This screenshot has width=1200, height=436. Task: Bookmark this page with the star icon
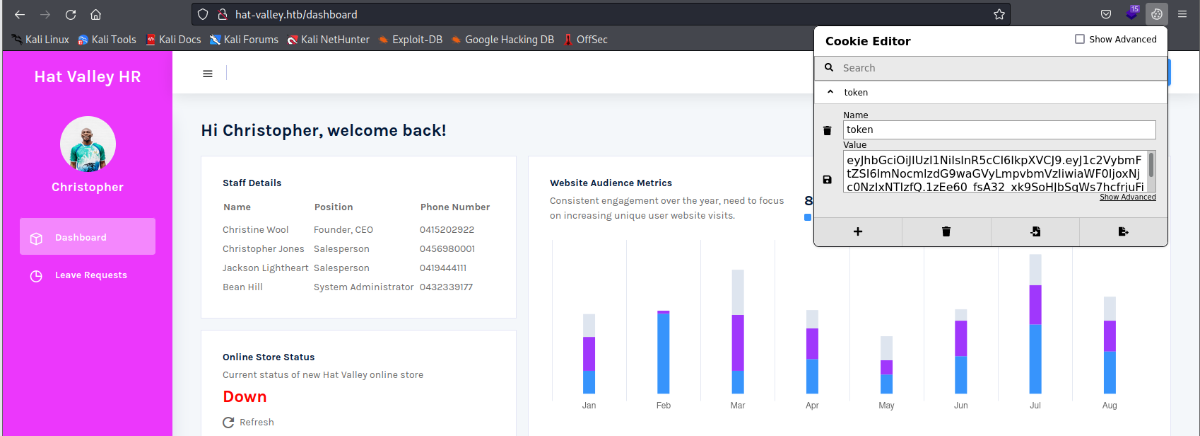998,15
